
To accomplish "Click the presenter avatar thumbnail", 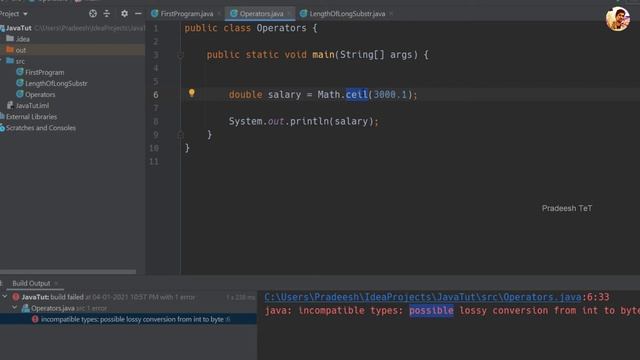I will [618, 19].
